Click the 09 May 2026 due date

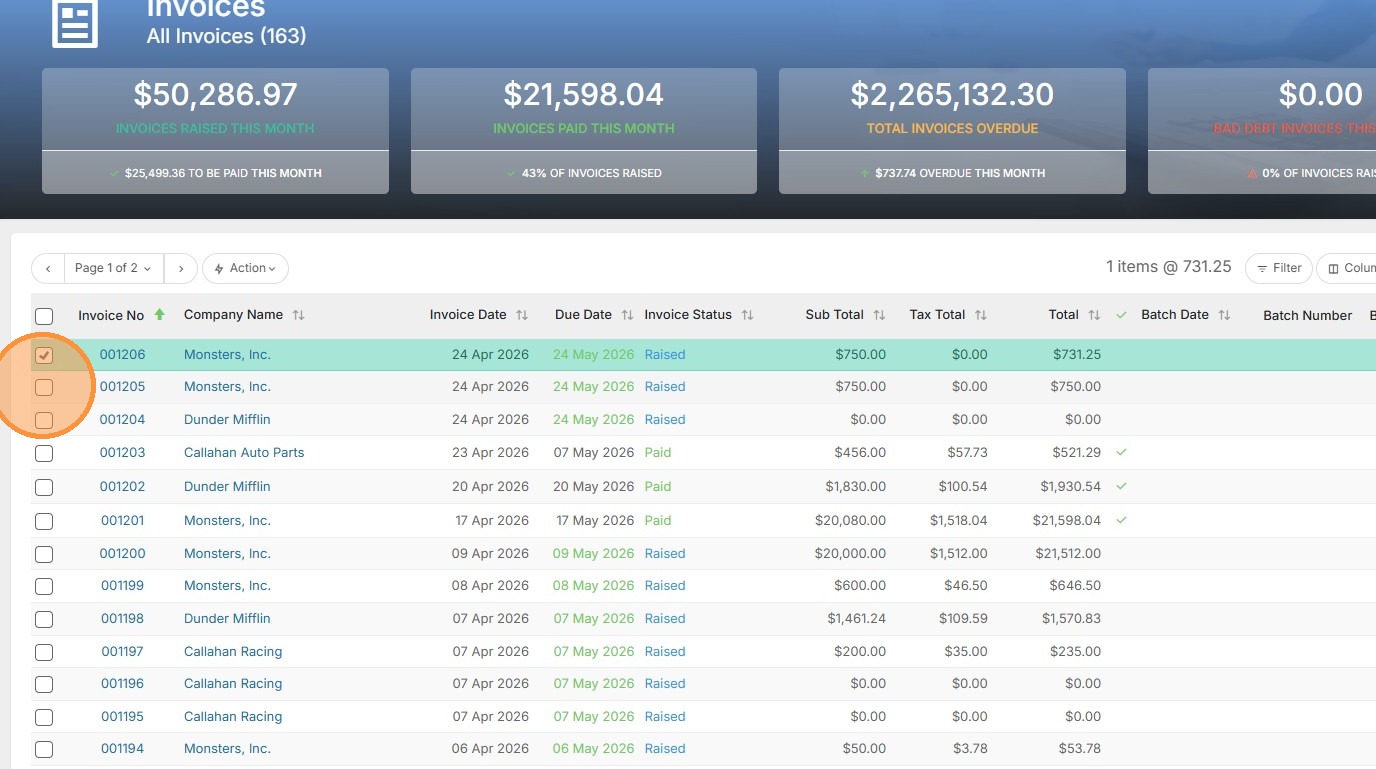pyautogui.click(x=593, y=553)
